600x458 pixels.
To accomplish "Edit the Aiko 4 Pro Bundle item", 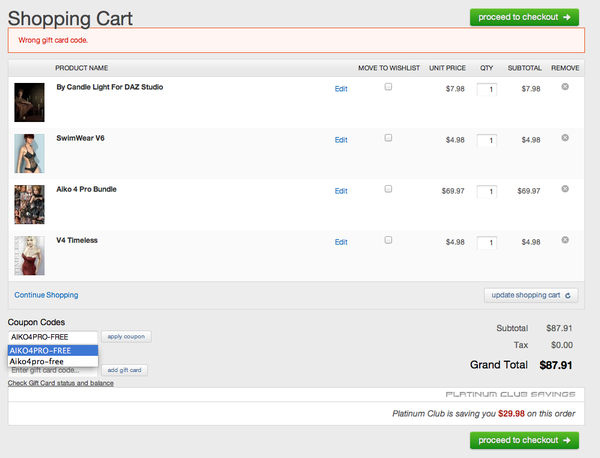I will (x=341, y=191).
